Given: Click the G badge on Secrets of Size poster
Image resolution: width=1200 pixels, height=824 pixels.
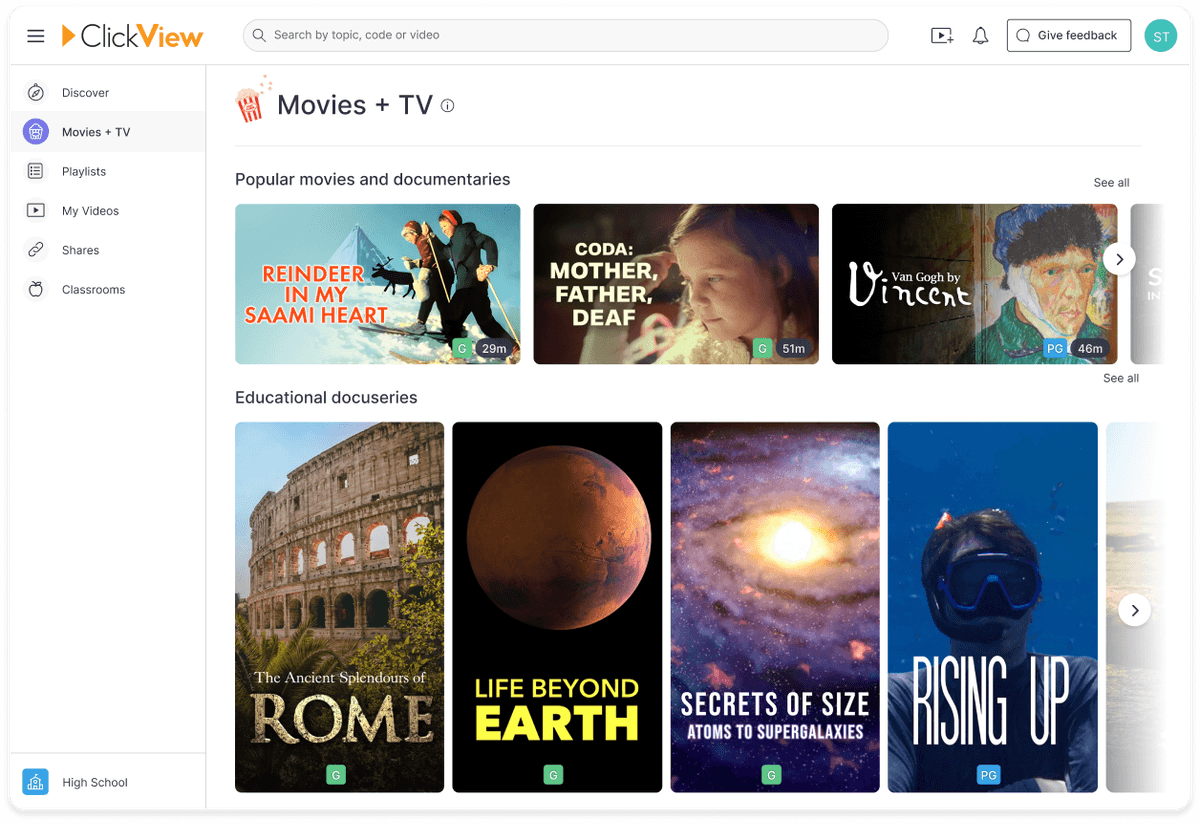Looking at the screenshot, I should (771, 774).
